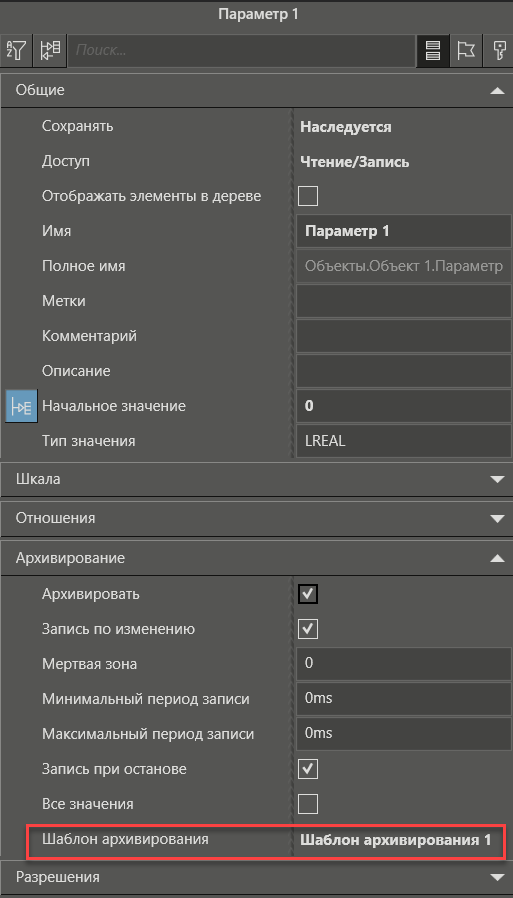Screen dimensions: 513x898
Task: Focus the Поиск search field
Action: pos(242,52)
